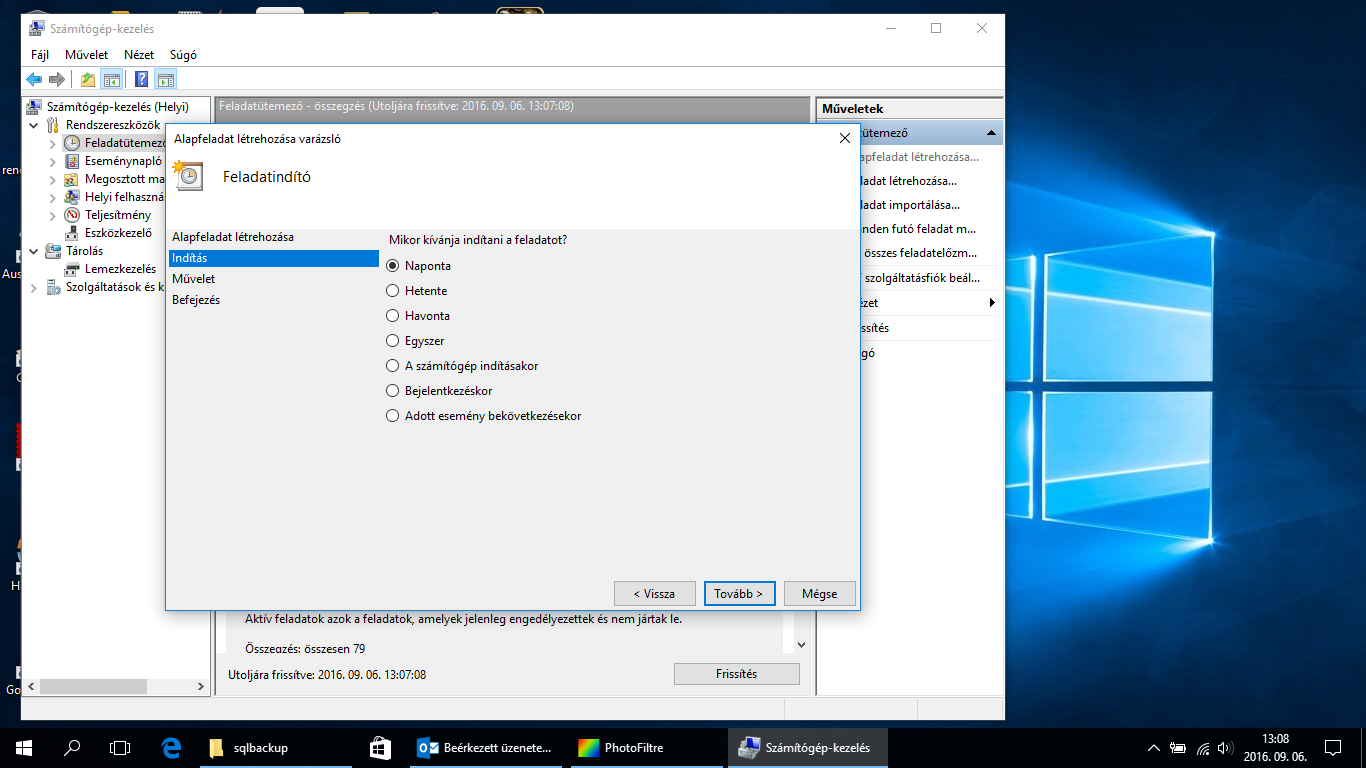Image resolution: width=1366 pixels, height=768 pixels.
Task: Select the Hetente radio button
Action: (393, 291)
